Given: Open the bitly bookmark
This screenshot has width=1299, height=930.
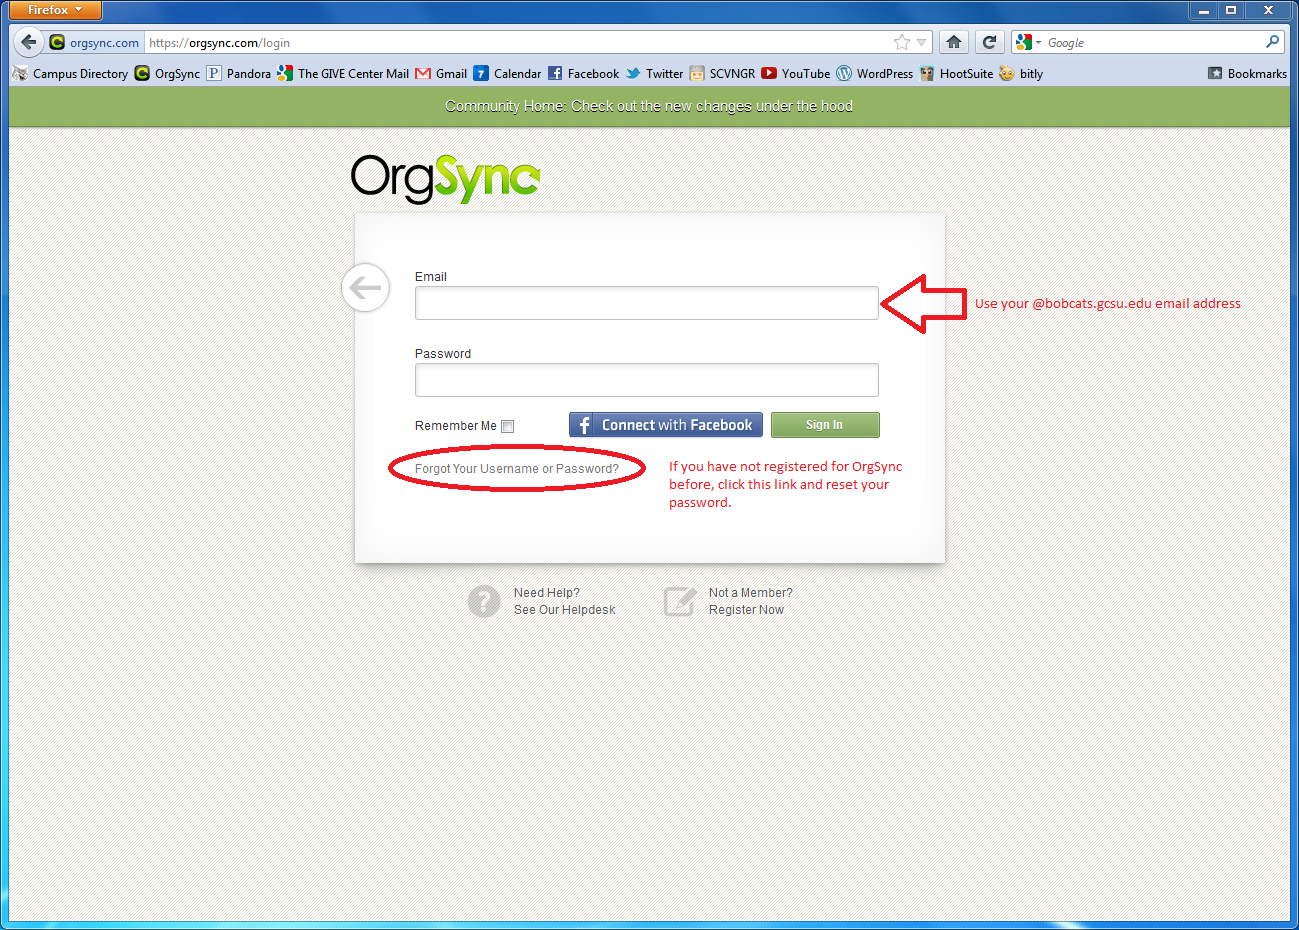Looking at the screenshot, I should [1021, 73].
